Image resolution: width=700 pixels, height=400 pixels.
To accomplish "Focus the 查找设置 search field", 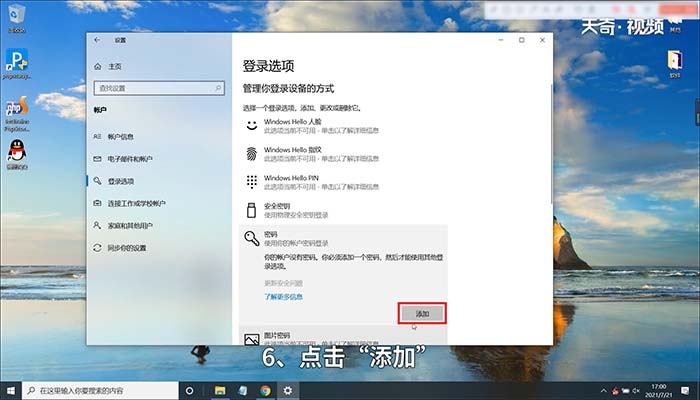I will [159, 88].
